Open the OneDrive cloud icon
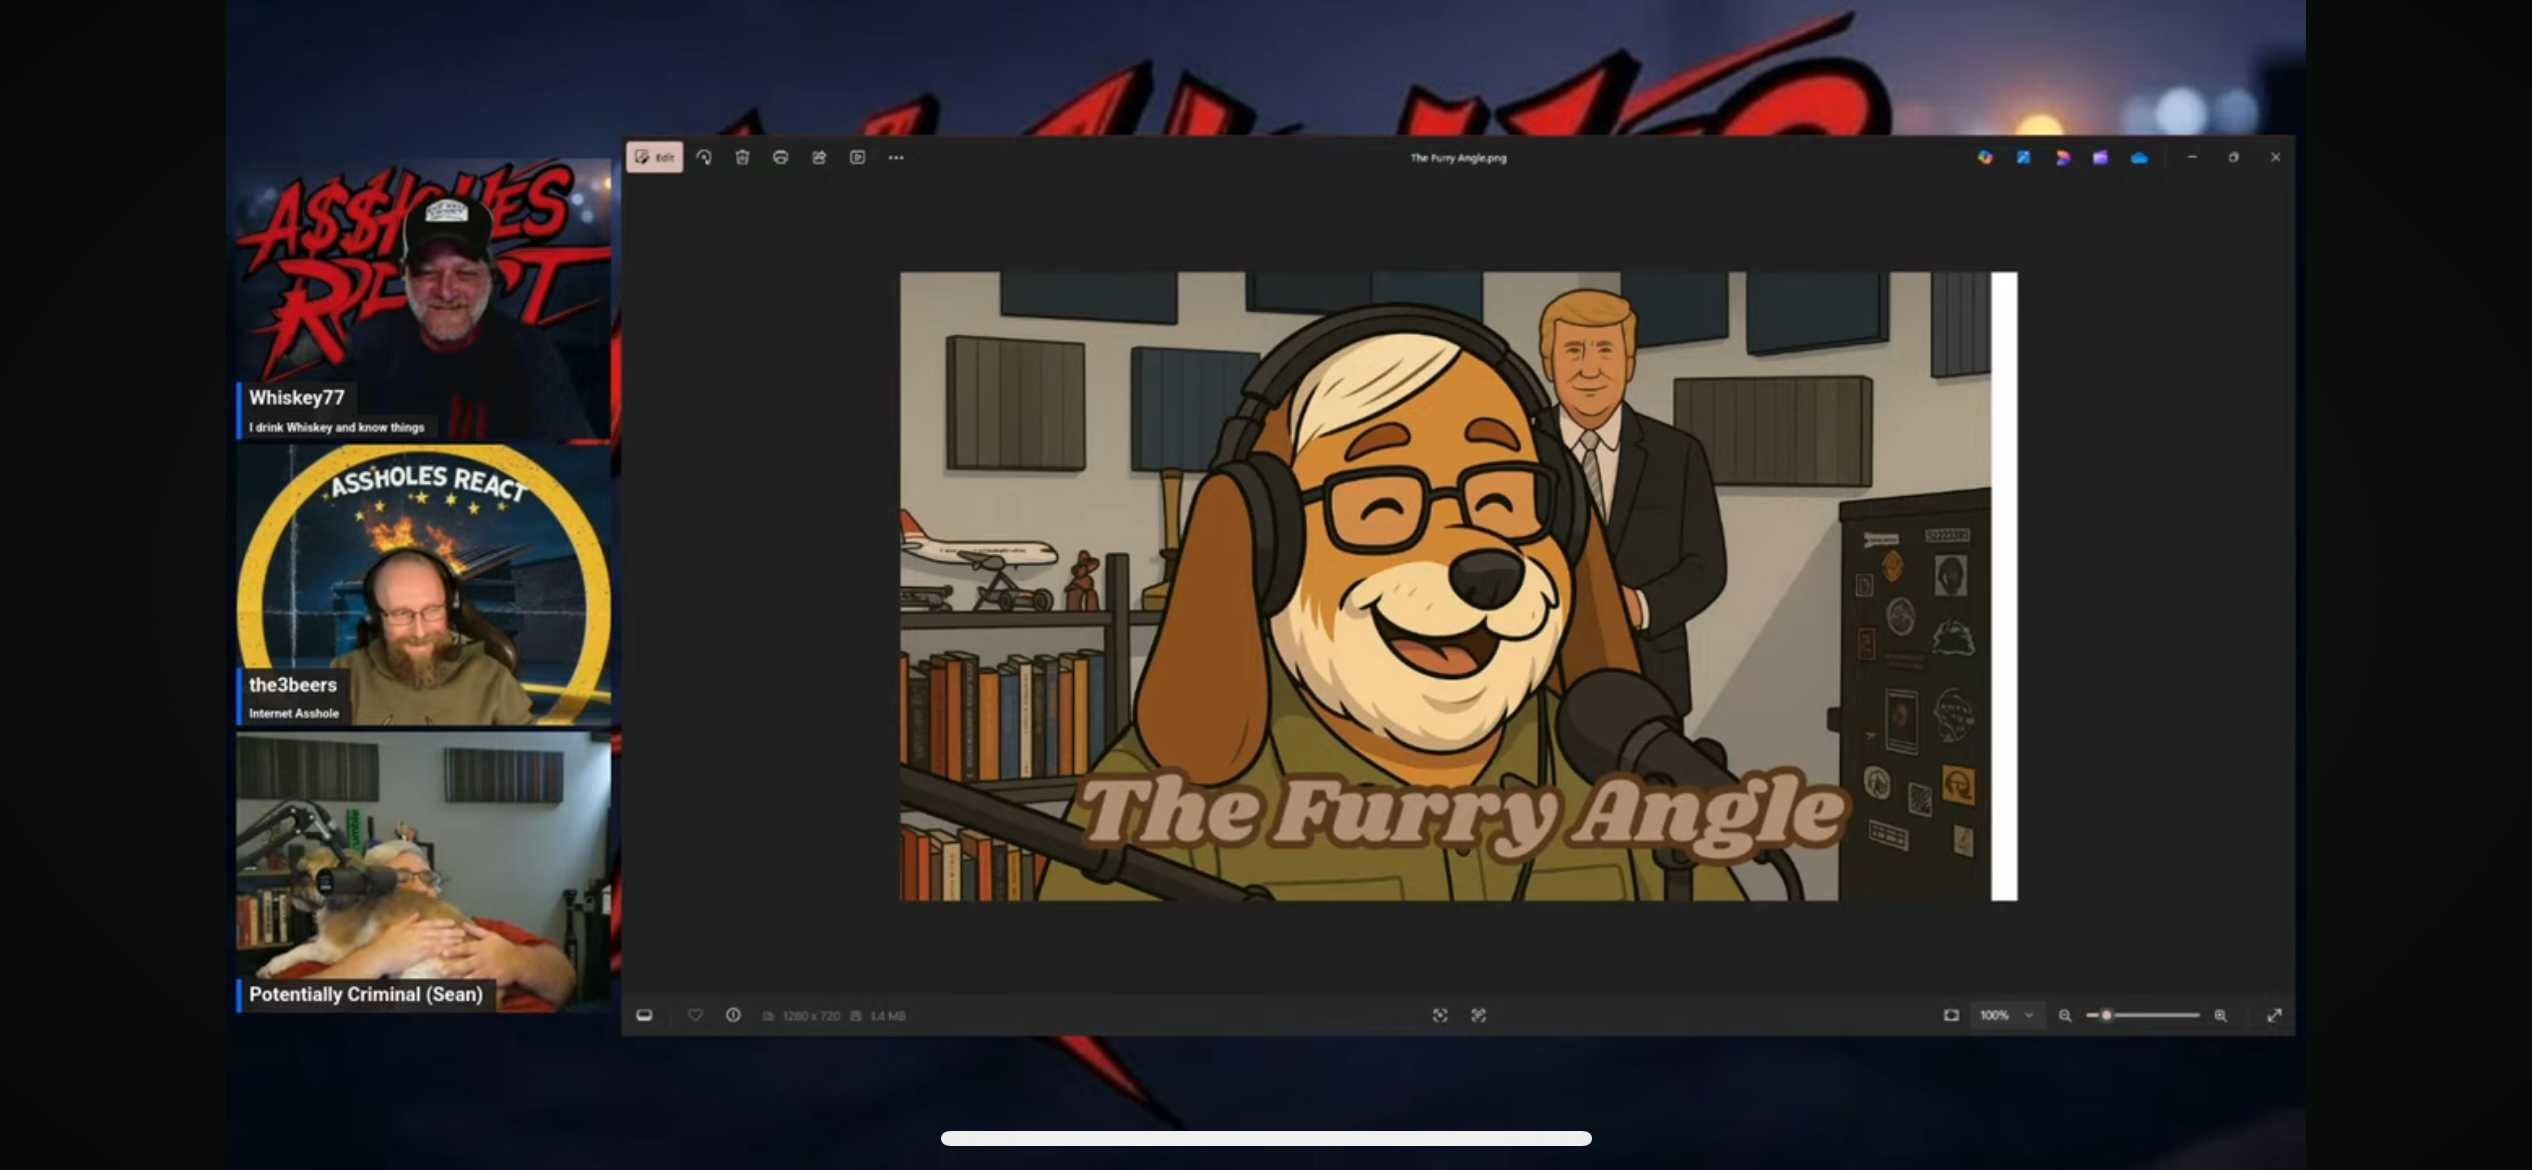2532x1170 pixels. tap(2139, 157)
